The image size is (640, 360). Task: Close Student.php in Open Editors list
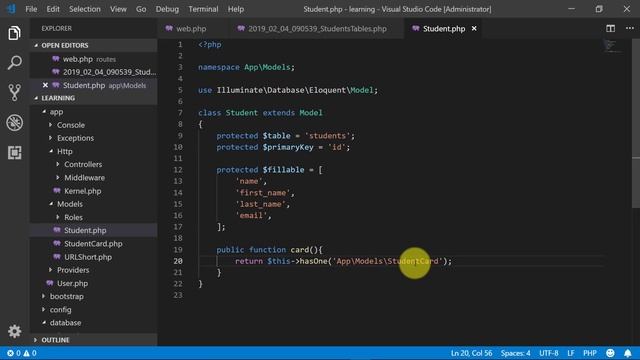click(x=45, y=85)
